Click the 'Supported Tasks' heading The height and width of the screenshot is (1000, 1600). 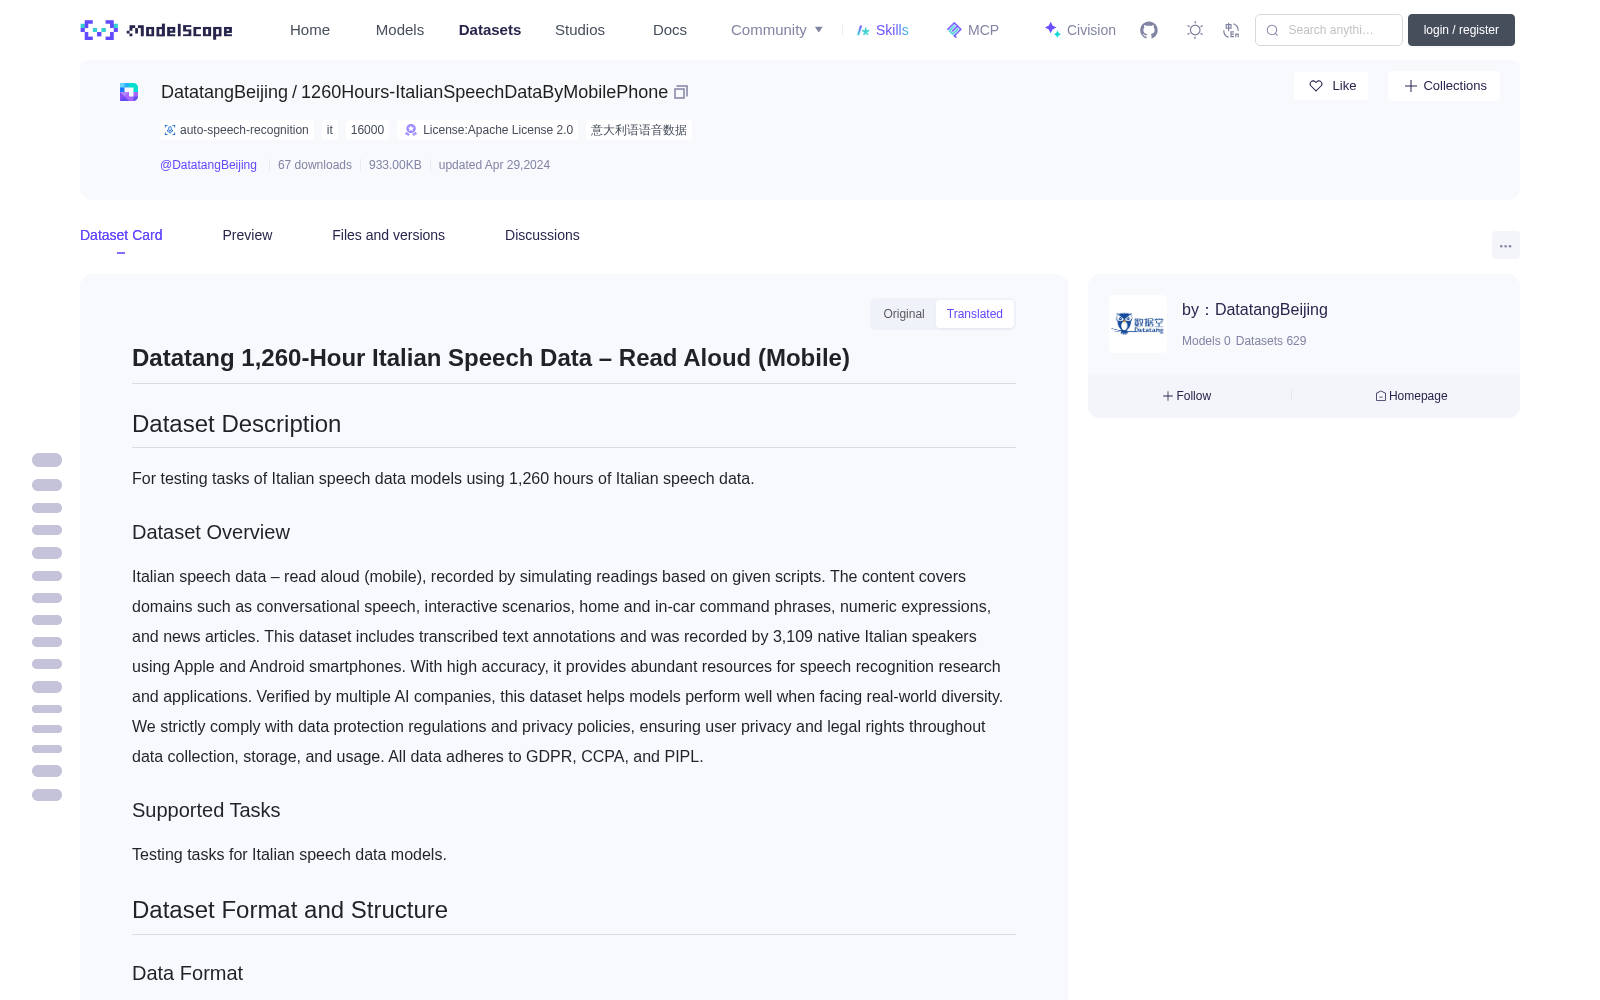[x=206, y=810]
